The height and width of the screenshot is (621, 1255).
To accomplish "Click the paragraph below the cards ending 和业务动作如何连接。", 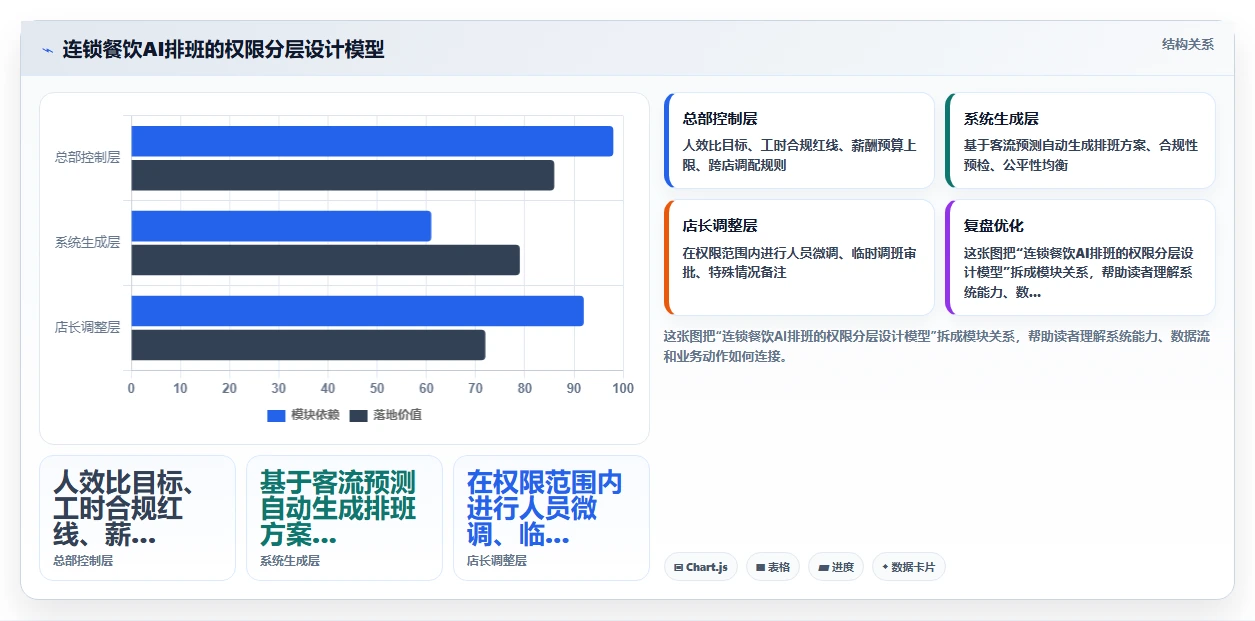I will pos(937,346).
